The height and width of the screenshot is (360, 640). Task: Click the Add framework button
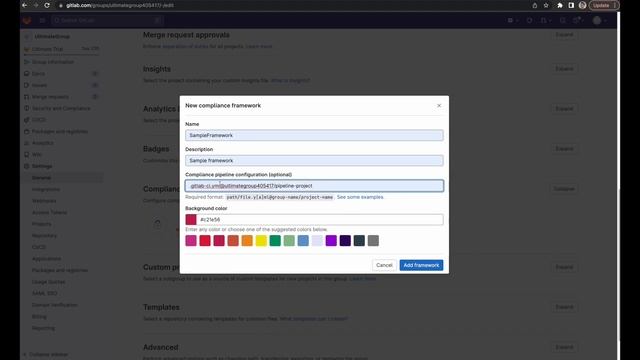[421, 265]
